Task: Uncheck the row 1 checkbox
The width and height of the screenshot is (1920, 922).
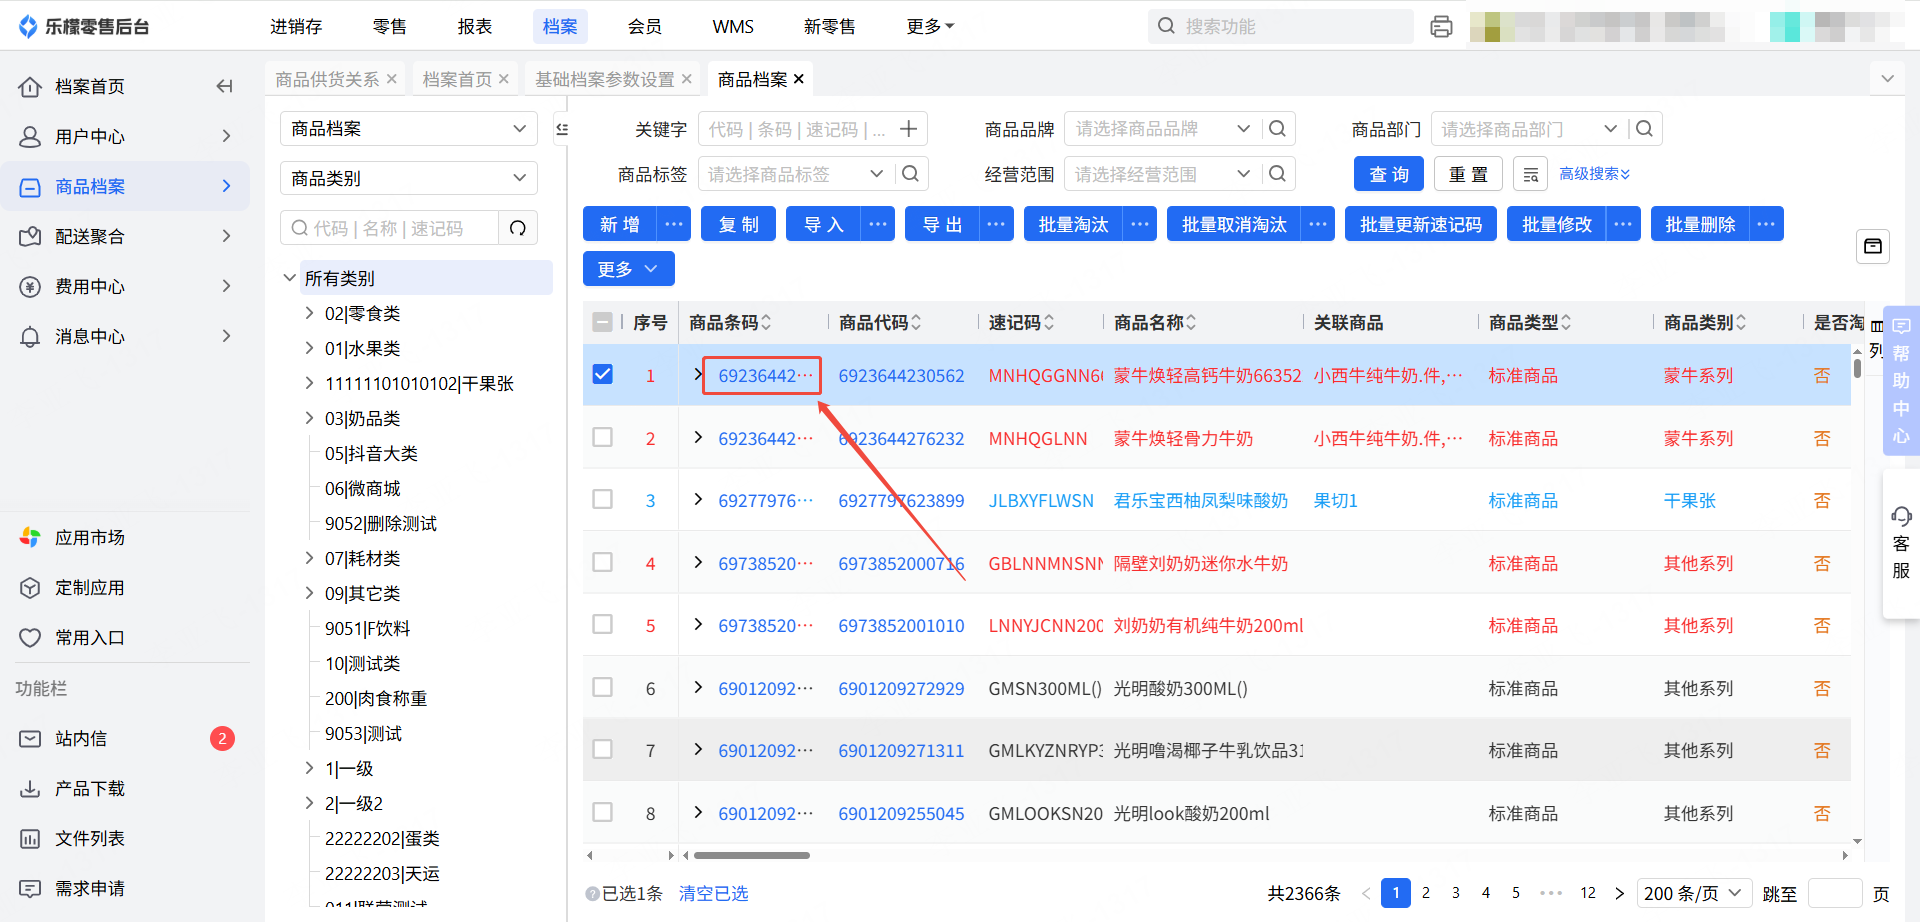Action: (x=603, y=374)
